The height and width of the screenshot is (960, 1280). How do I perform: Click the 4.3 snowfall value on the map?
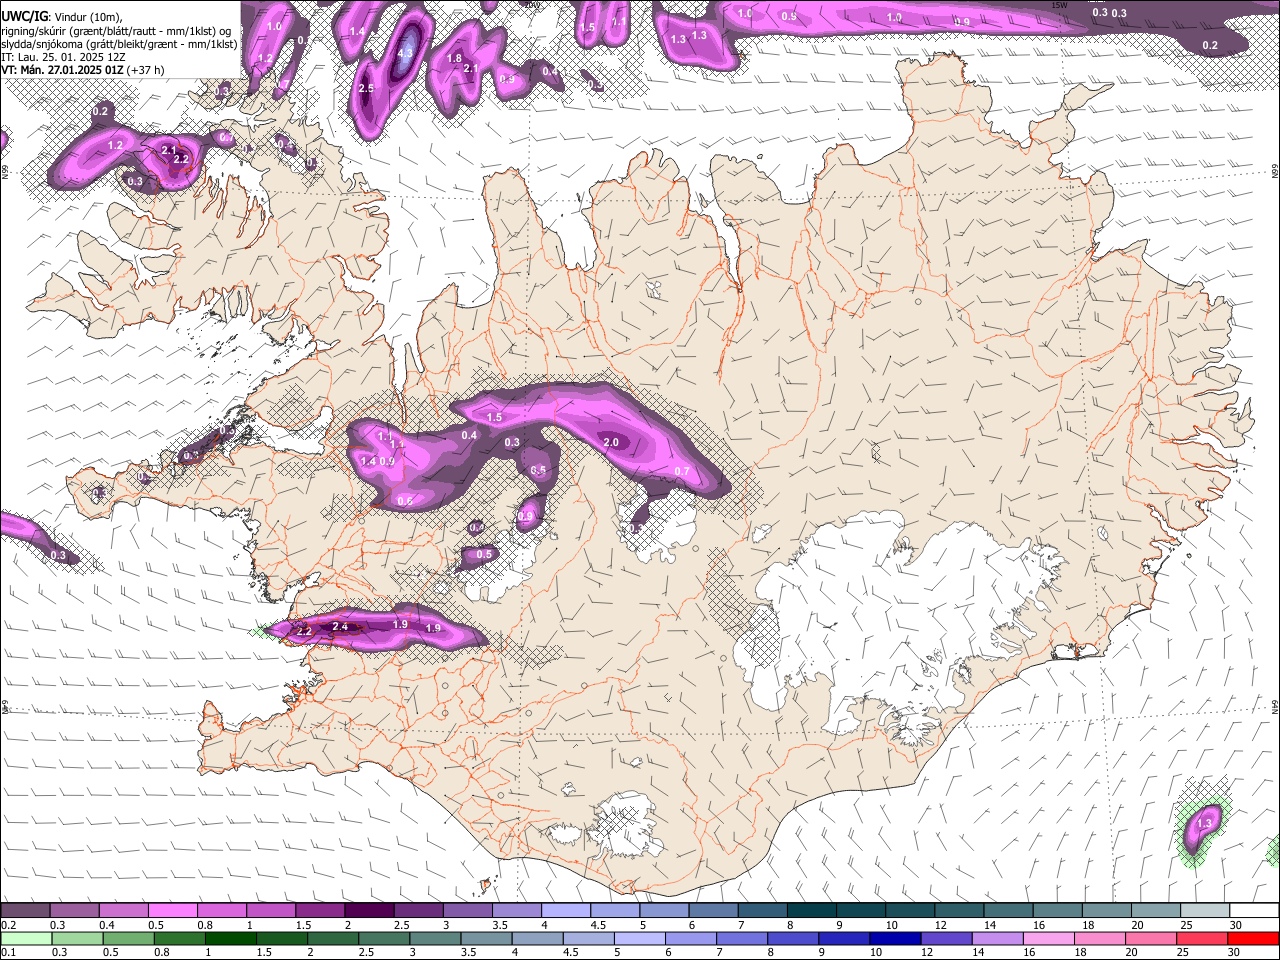click(405, 54)
